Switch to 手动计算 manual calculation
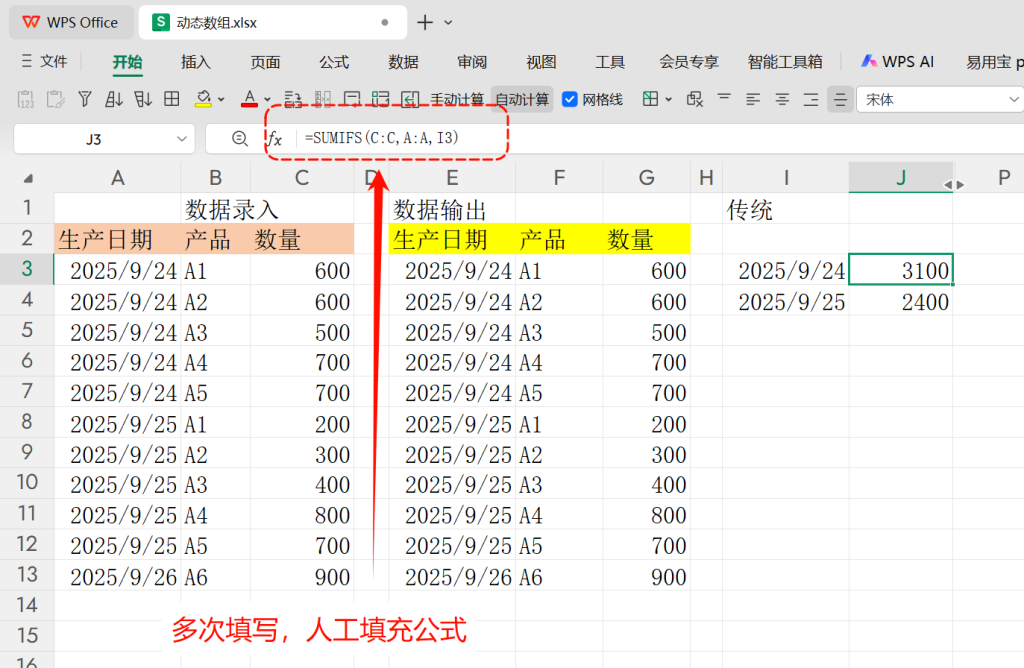 click(x=456, y=100)
